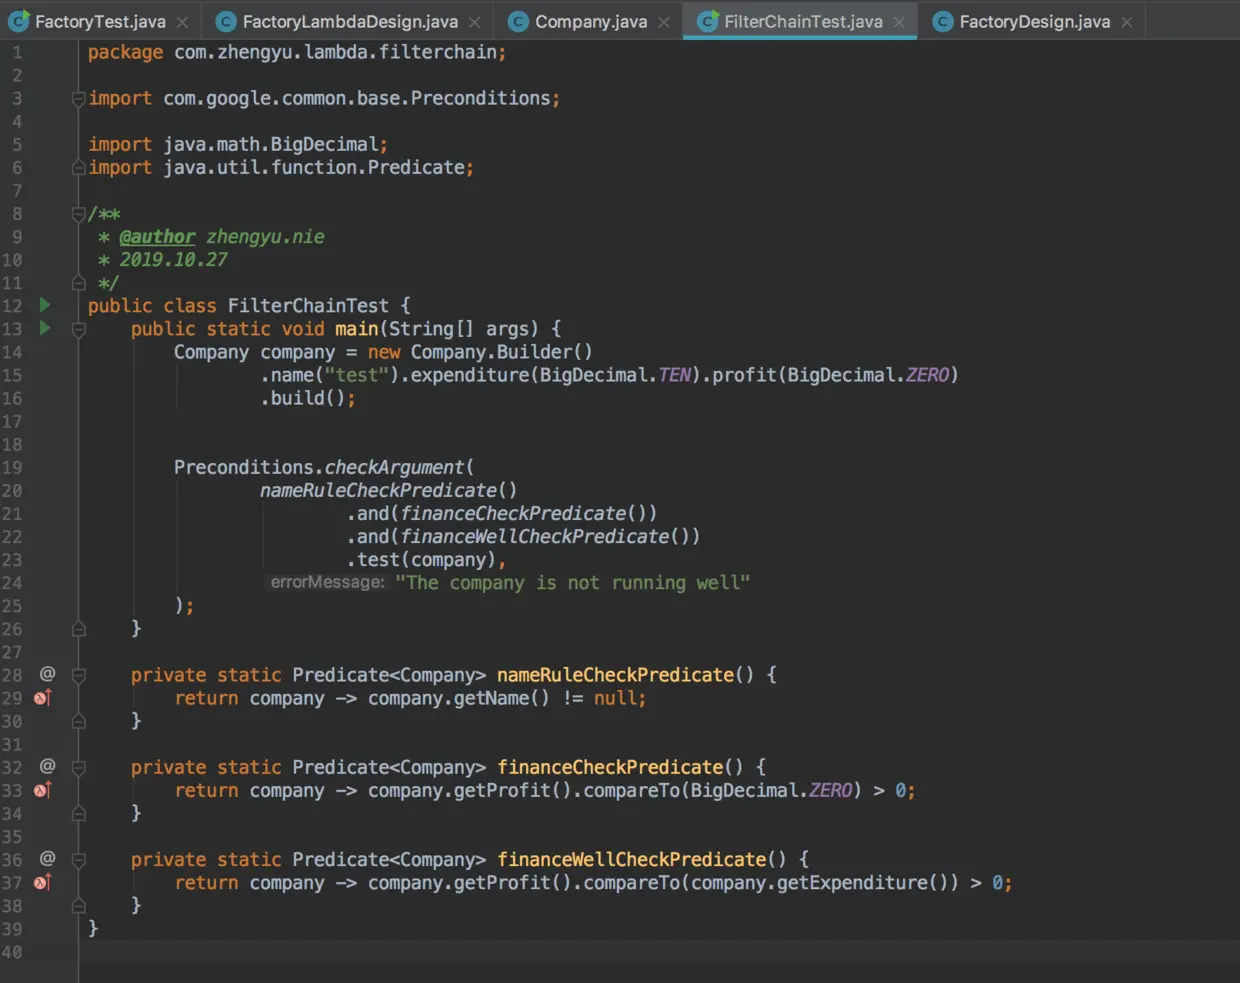Collapse the import block fold marker on line 3
This screenshot has width=1240, height=983.
point(78,98)
